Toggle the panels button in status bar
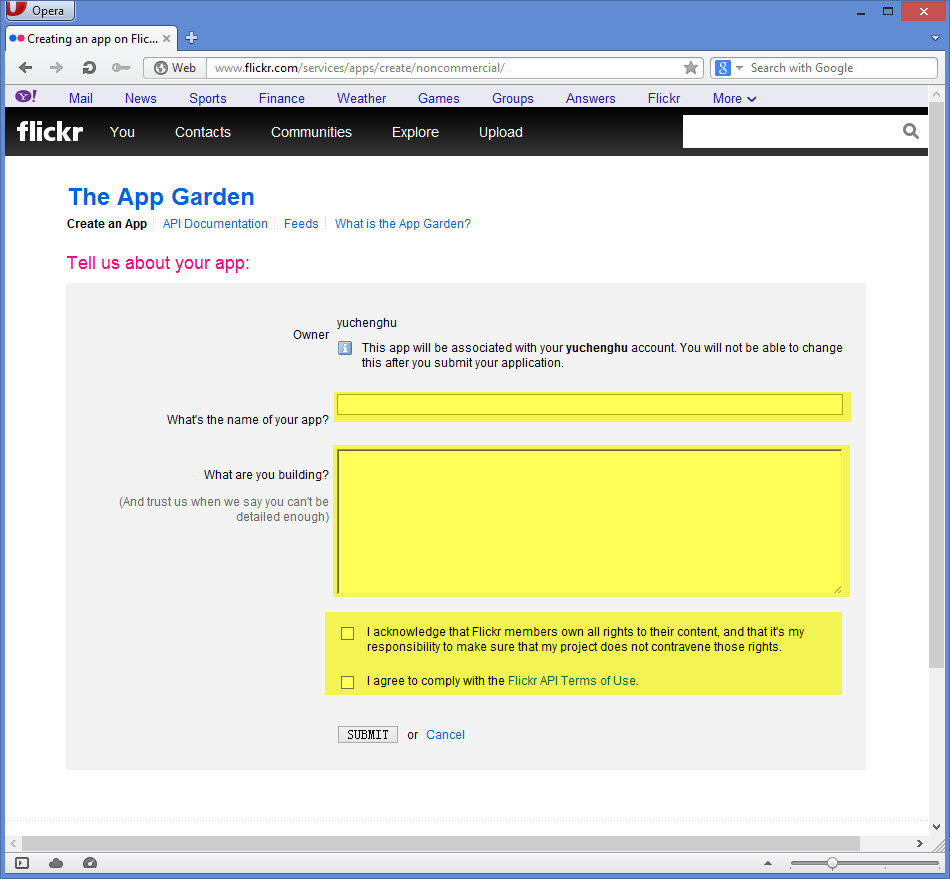 22,863
